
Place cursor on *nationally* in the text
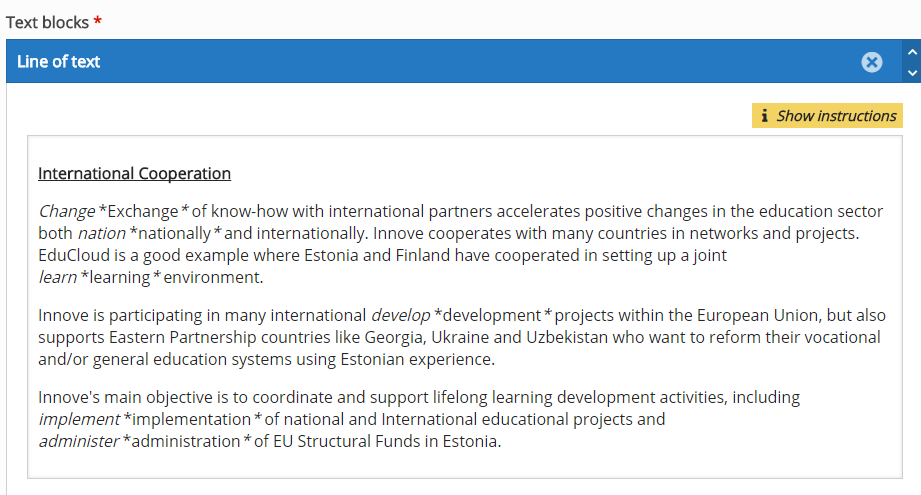(x=175, y=234)
